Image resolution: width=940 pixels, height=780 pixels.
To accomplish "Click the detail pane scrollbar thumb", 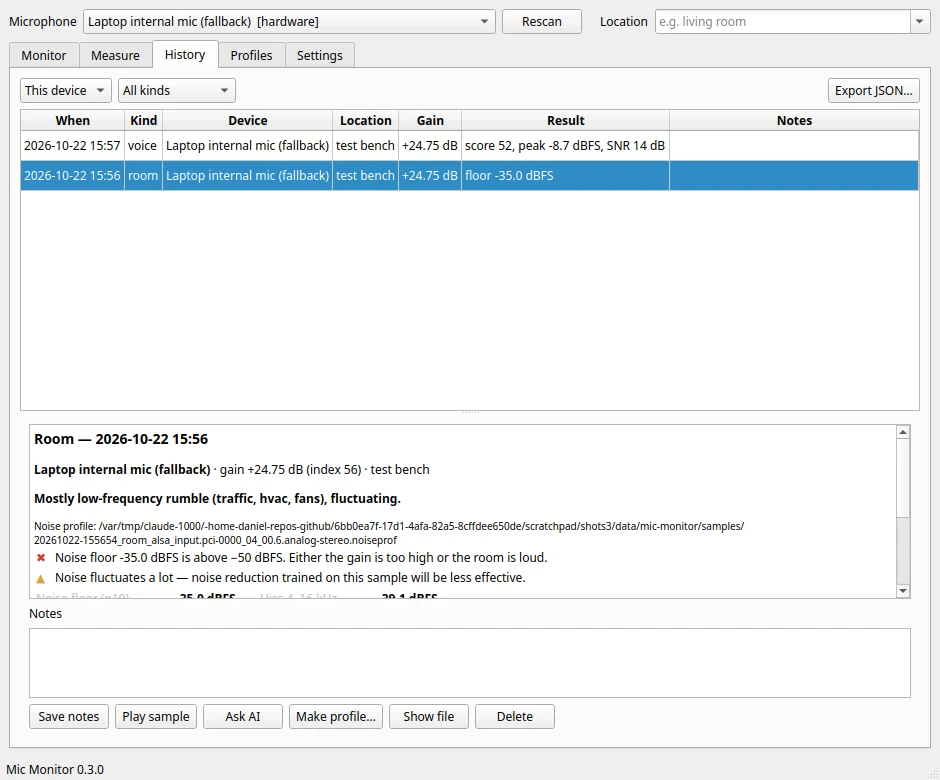I will click(x=903, y=478).
